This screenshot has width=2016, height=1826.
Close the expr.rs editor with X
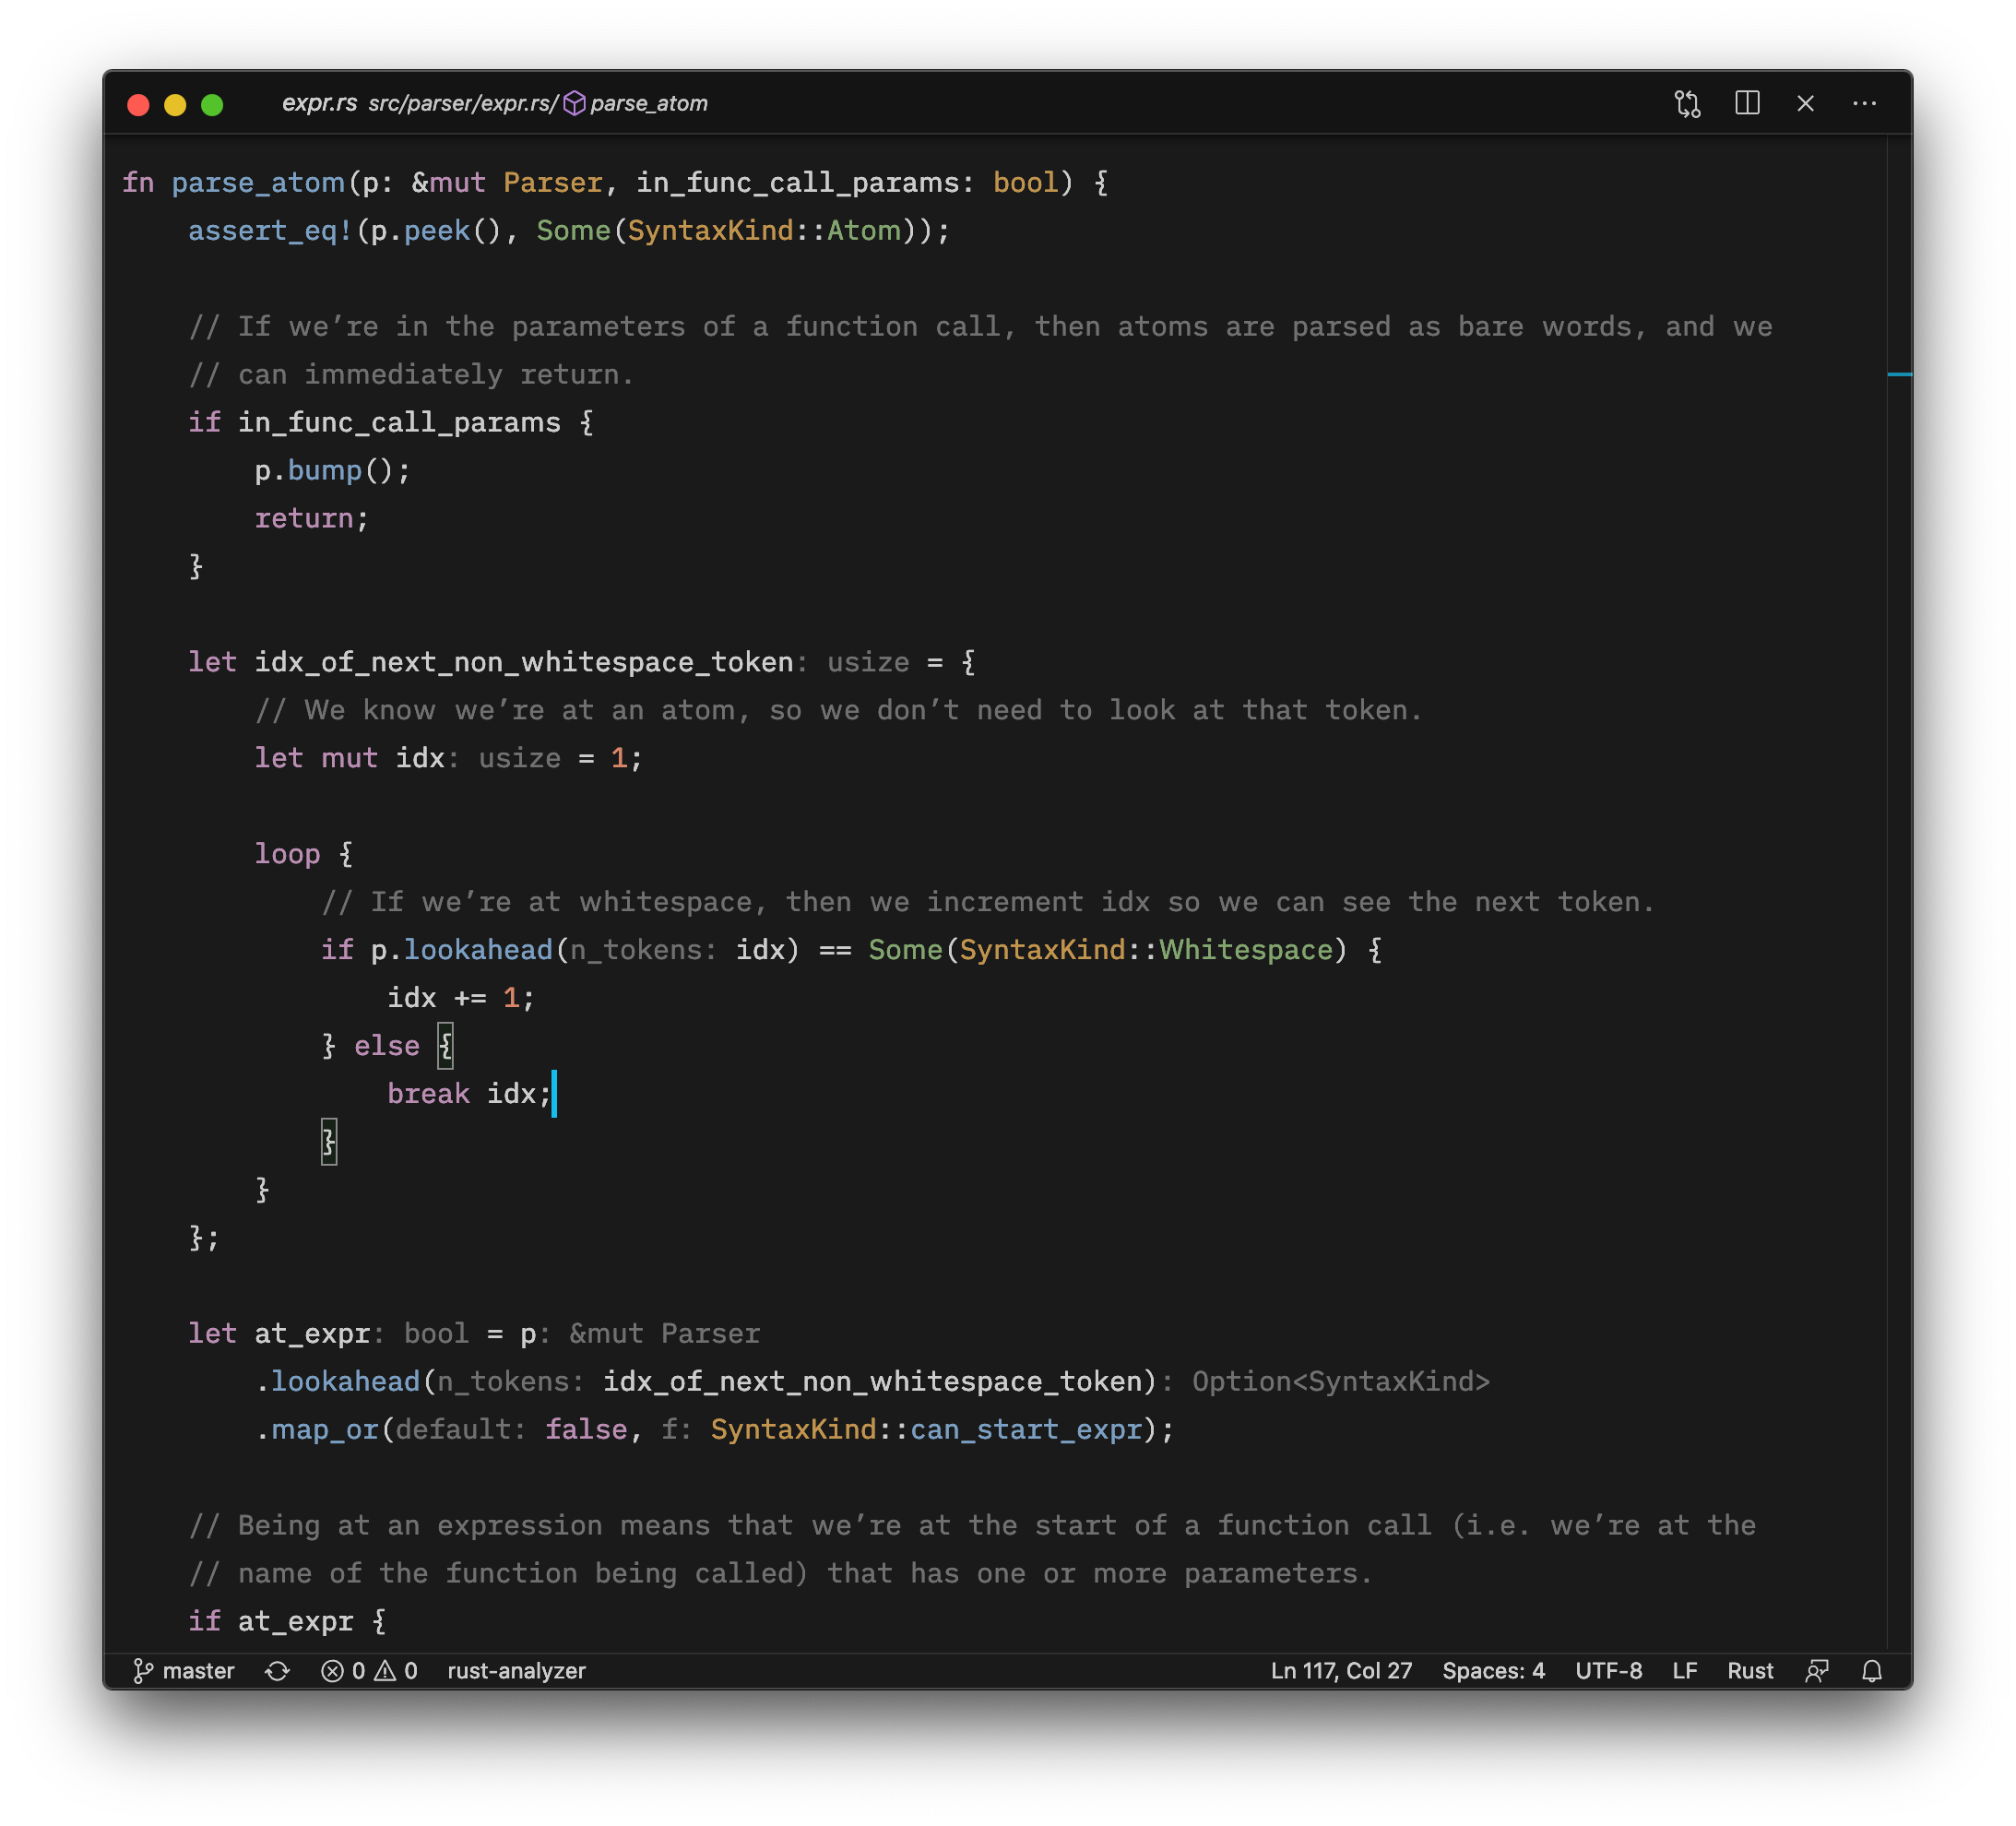click(1805, 103)
